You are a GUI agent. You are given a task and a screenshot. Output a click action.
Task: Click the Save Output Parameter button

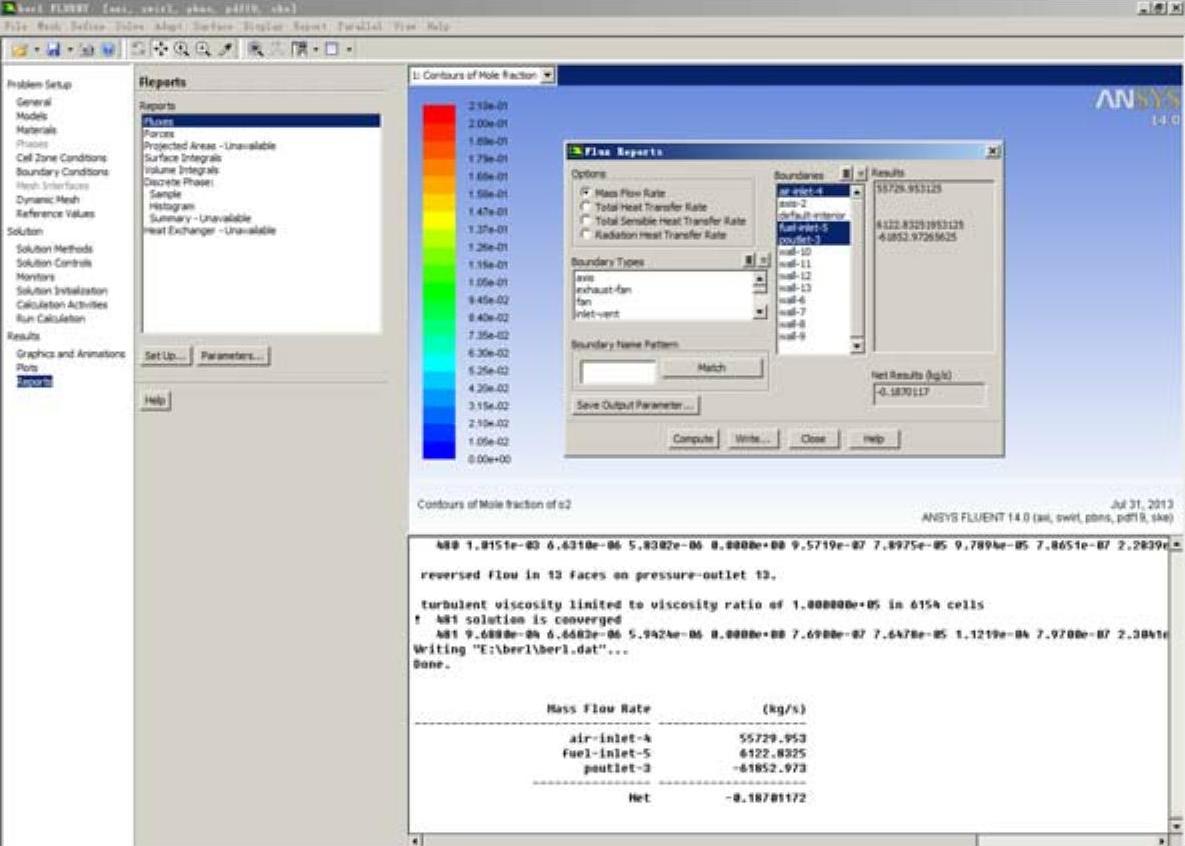click(636, 405)
